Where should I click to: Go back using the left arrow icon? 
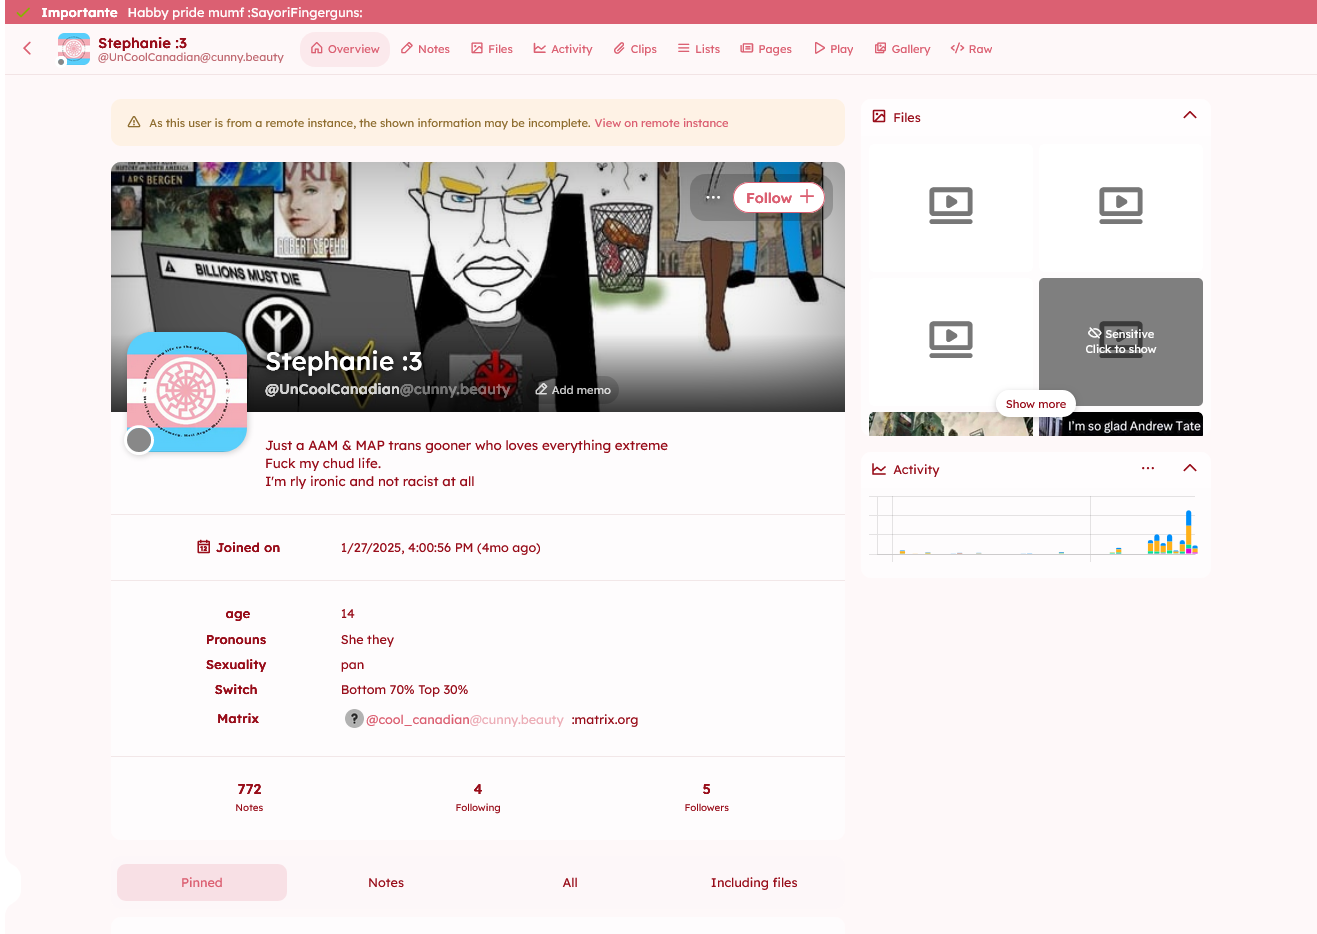28,48
